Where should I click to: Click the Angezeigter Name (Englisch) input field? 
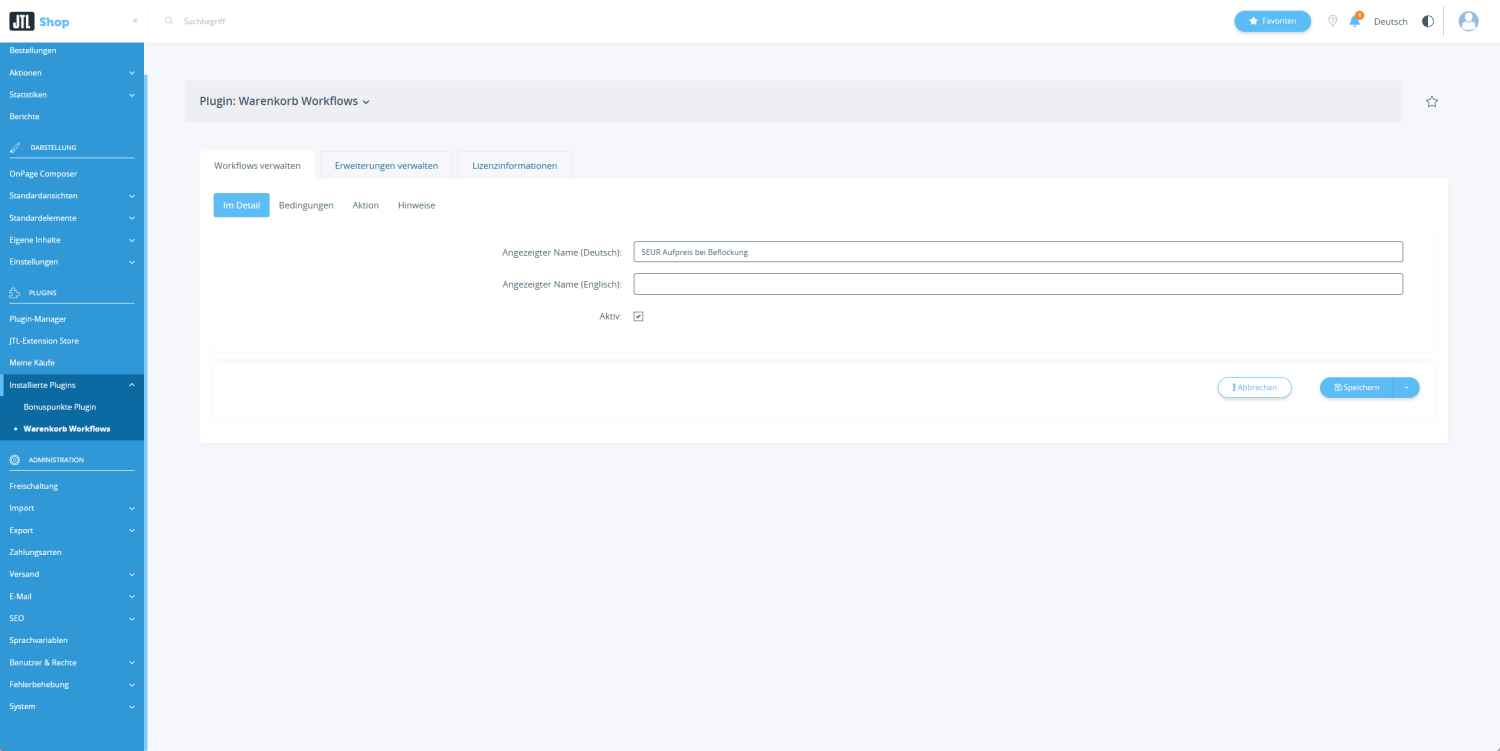point(1017,284)
